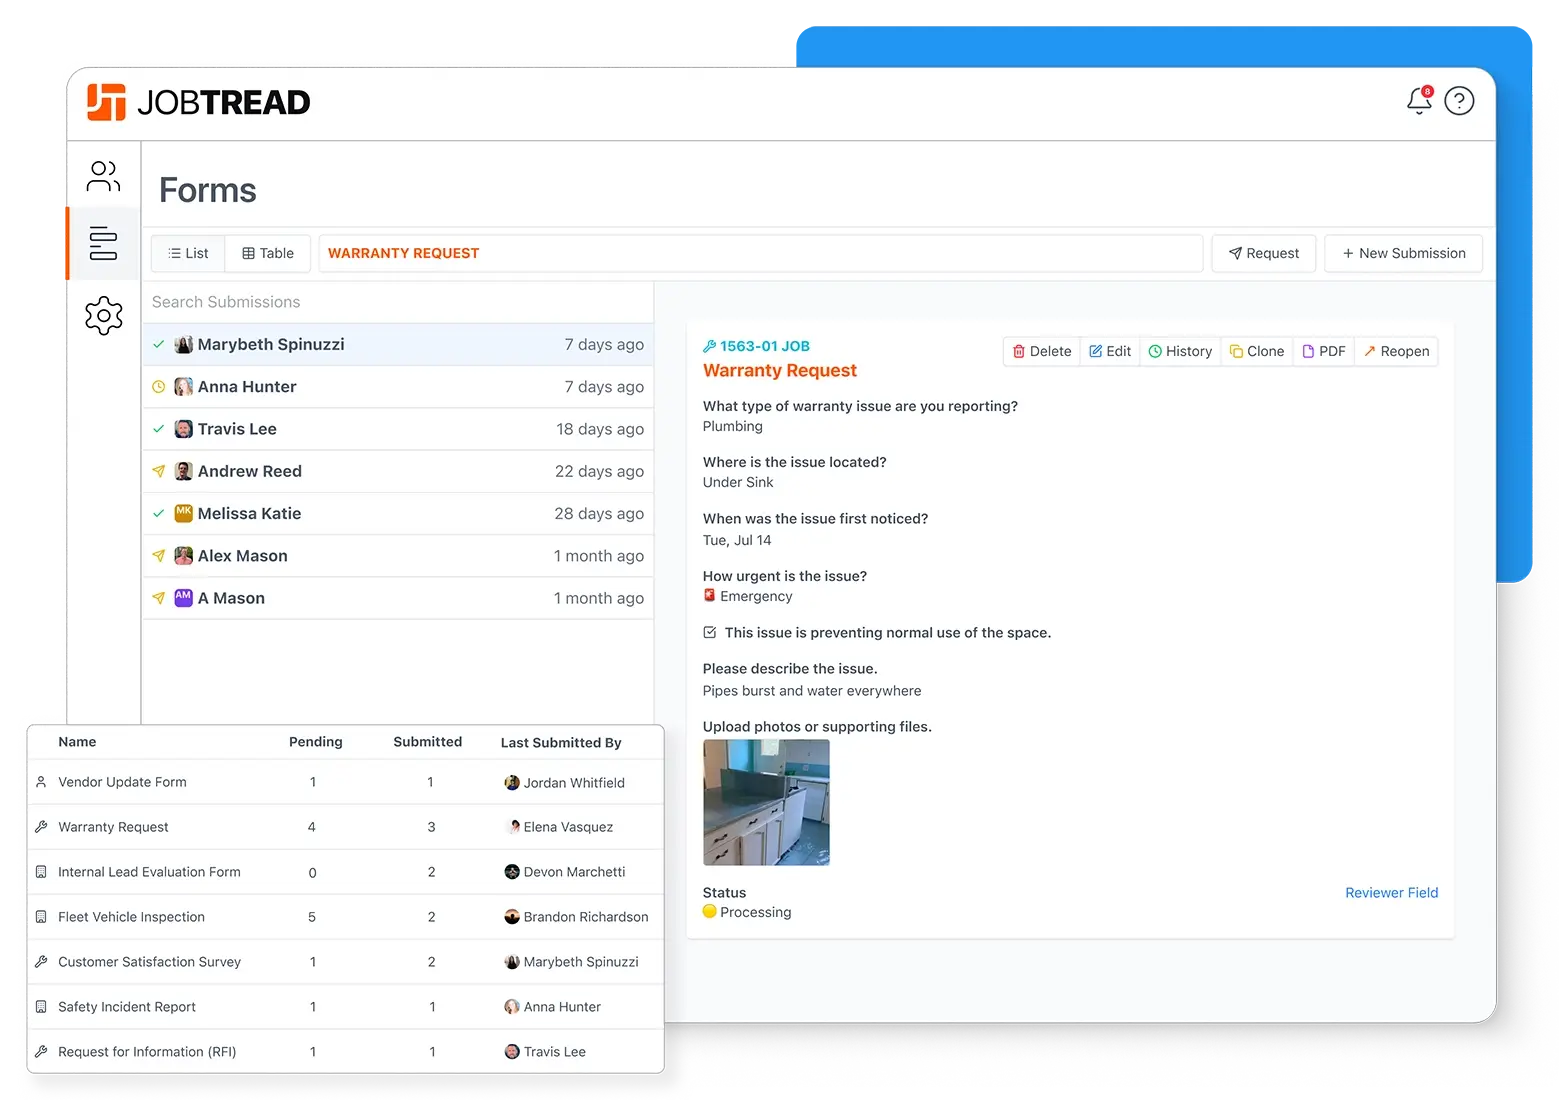Reopen the warranty request
This screenshot has width=1559, height=1100.
1397,351
